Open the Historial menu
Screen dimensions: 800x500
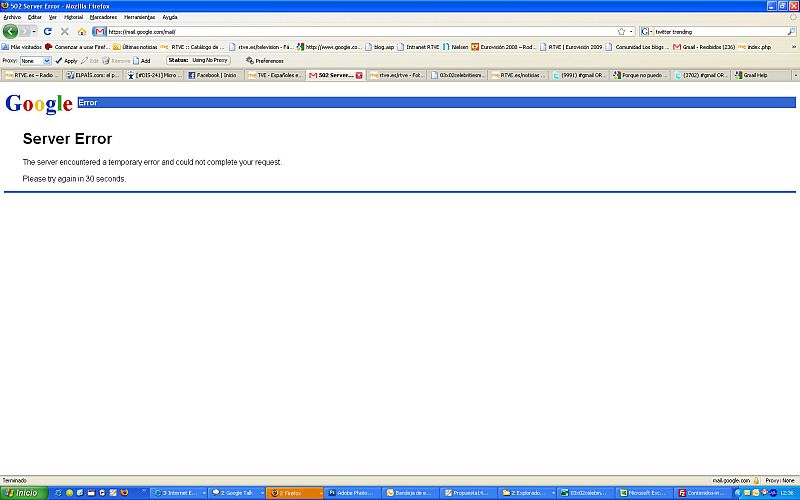click(x=73, y=17)
